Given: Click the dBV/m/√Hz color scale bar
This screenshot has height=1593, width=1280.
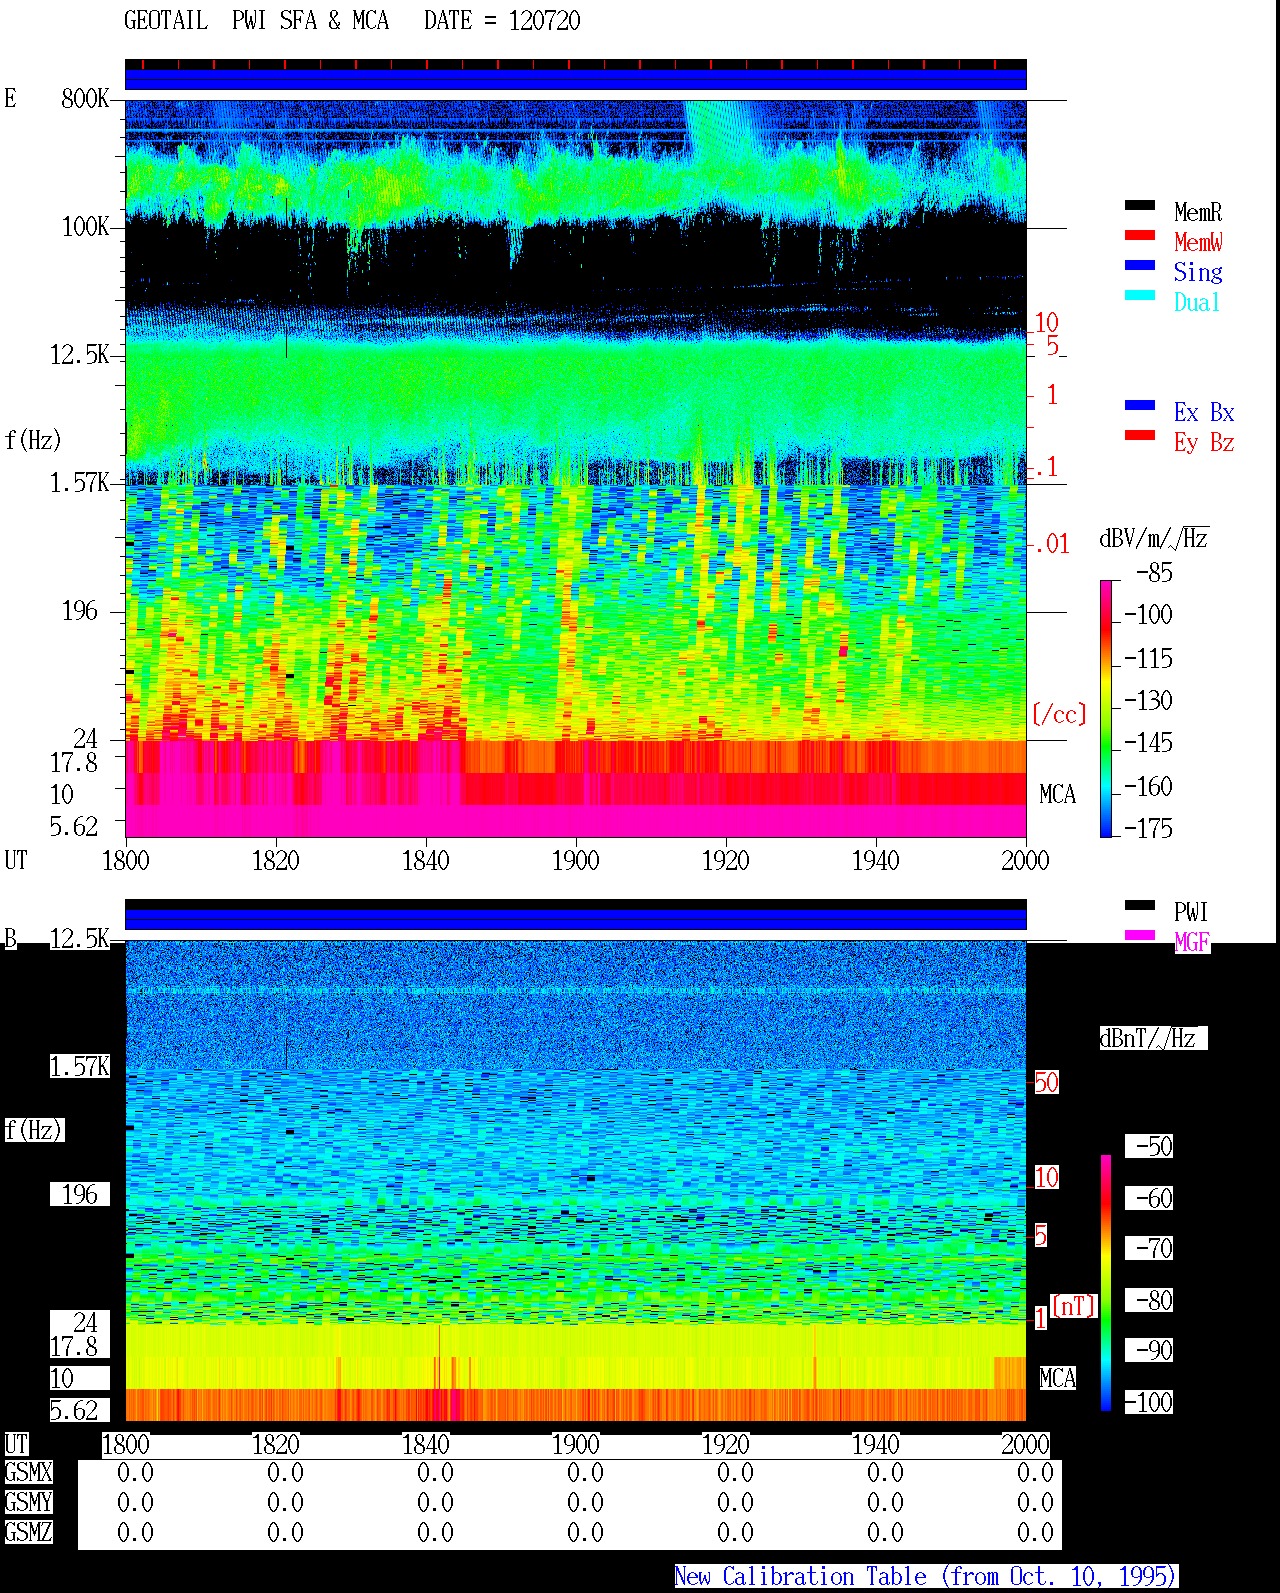Looking at the screenshot, I should click(1106, 708).
